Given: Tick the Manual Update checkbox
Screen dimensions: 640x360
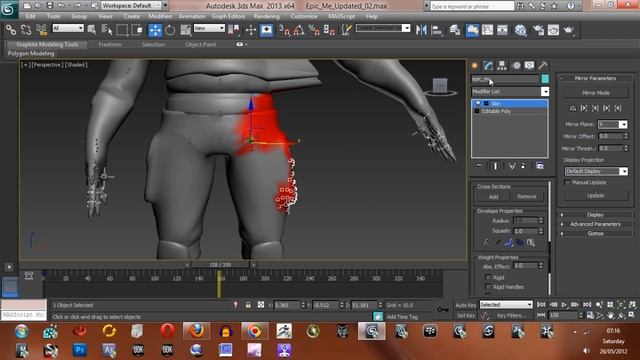Looking at the screenshot, I should pos(567,182).
